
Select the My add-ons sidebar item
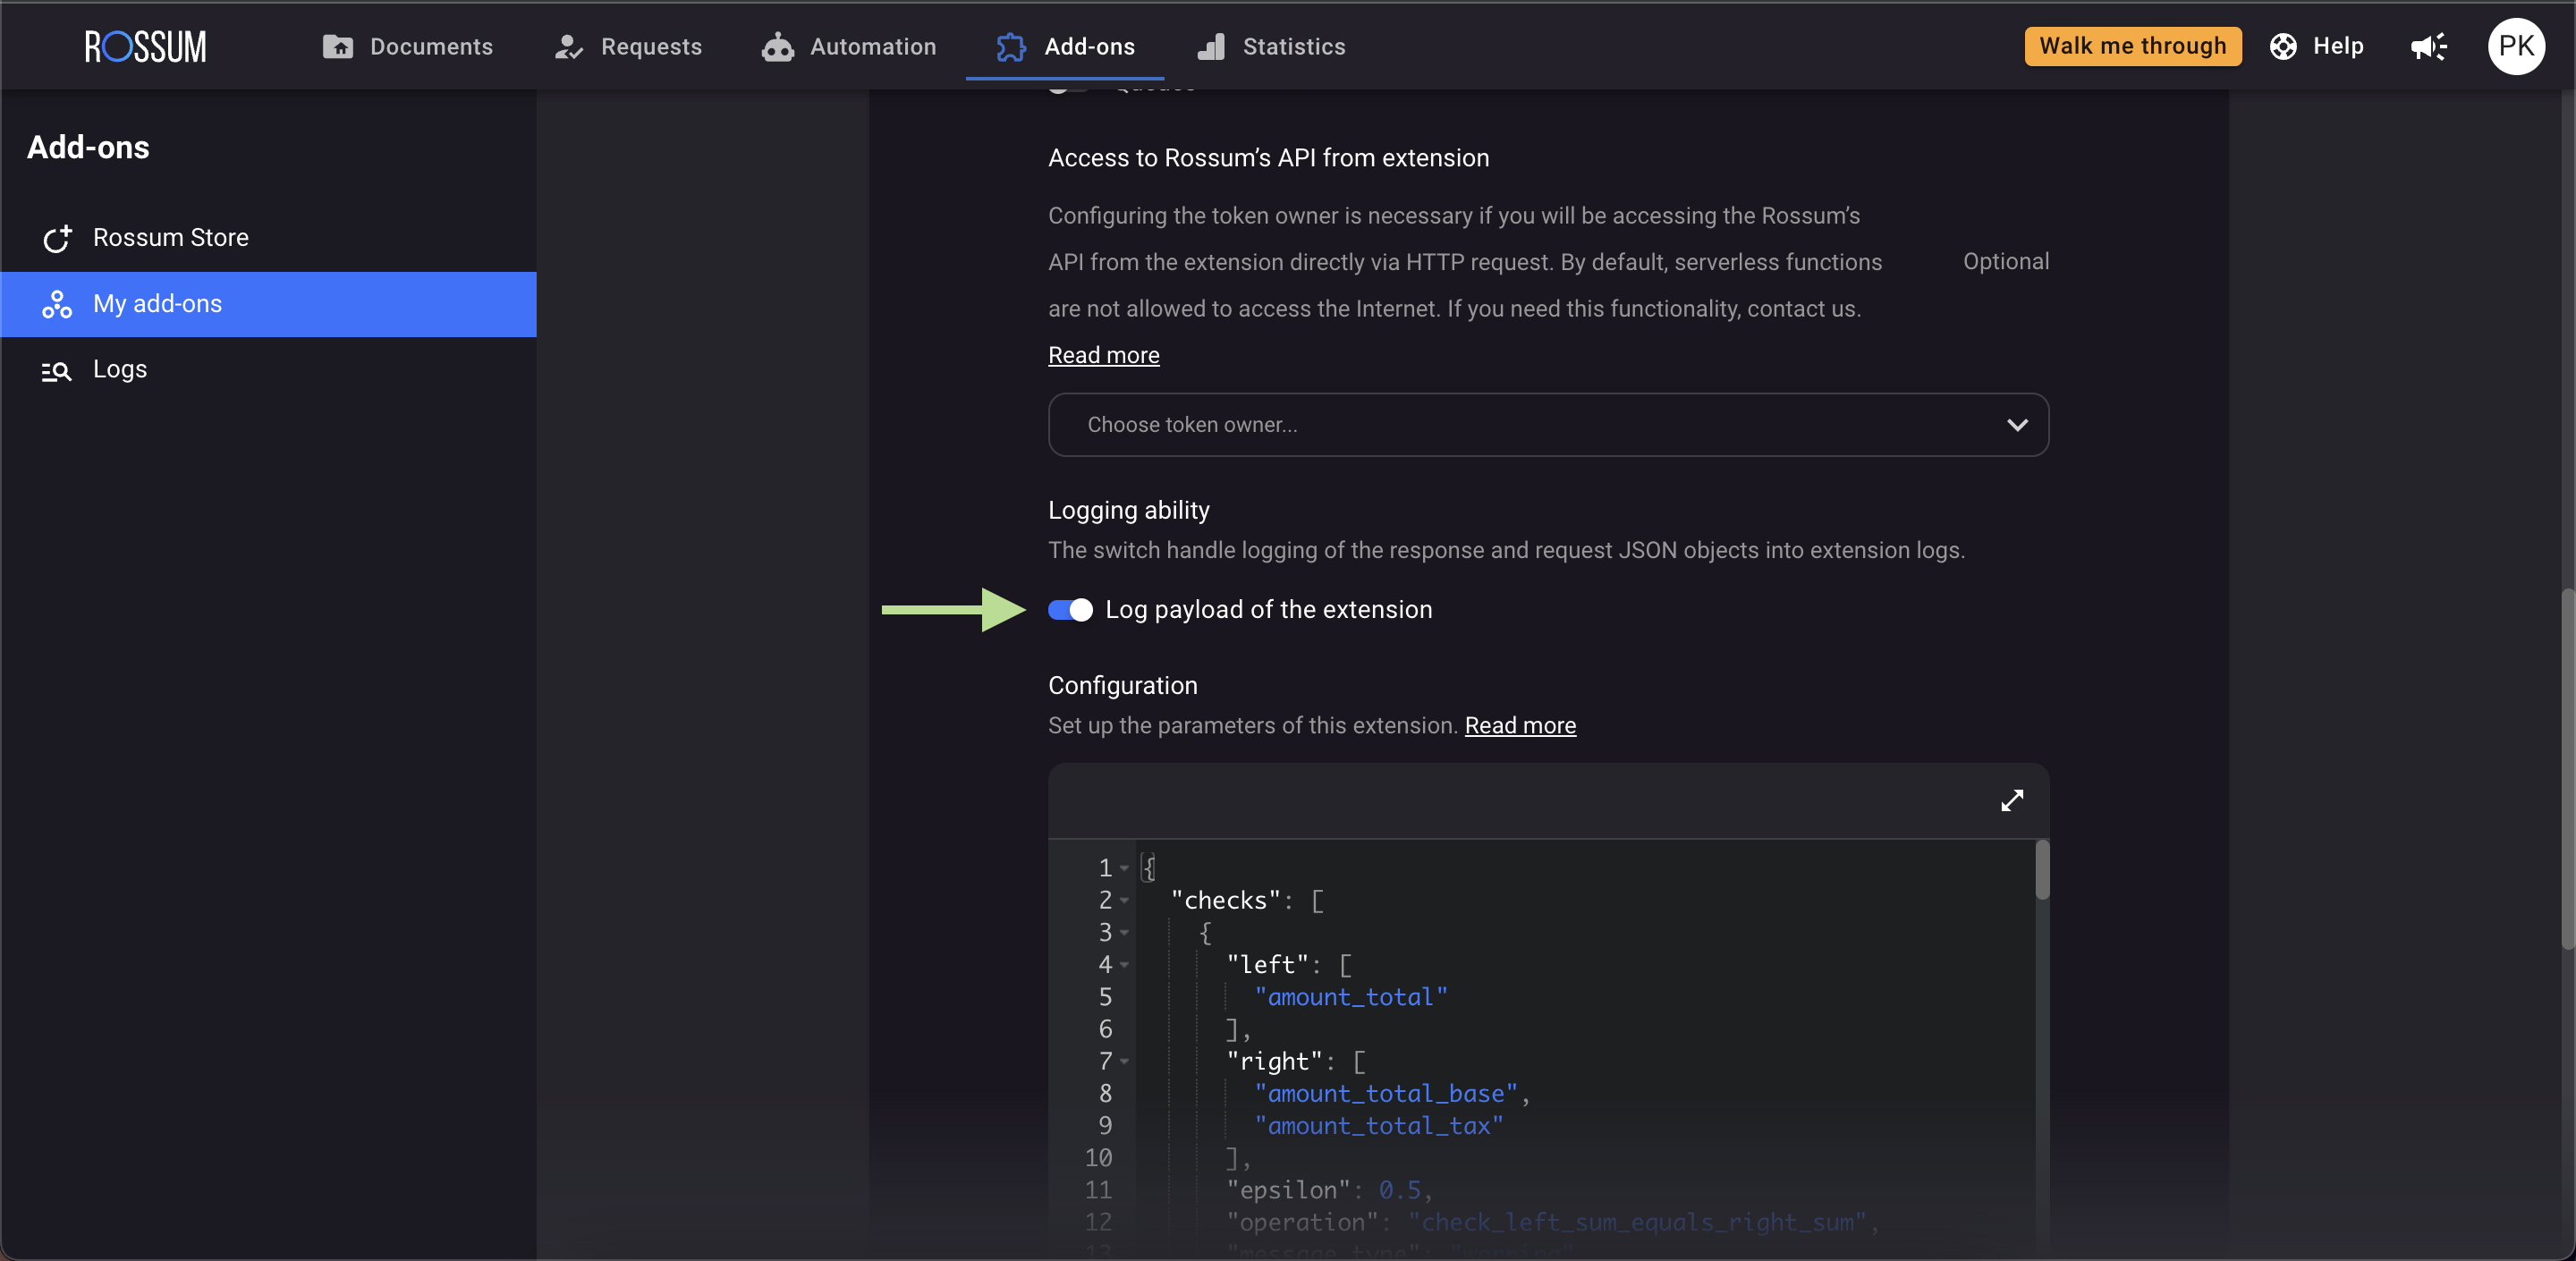[x=157, y=303]
